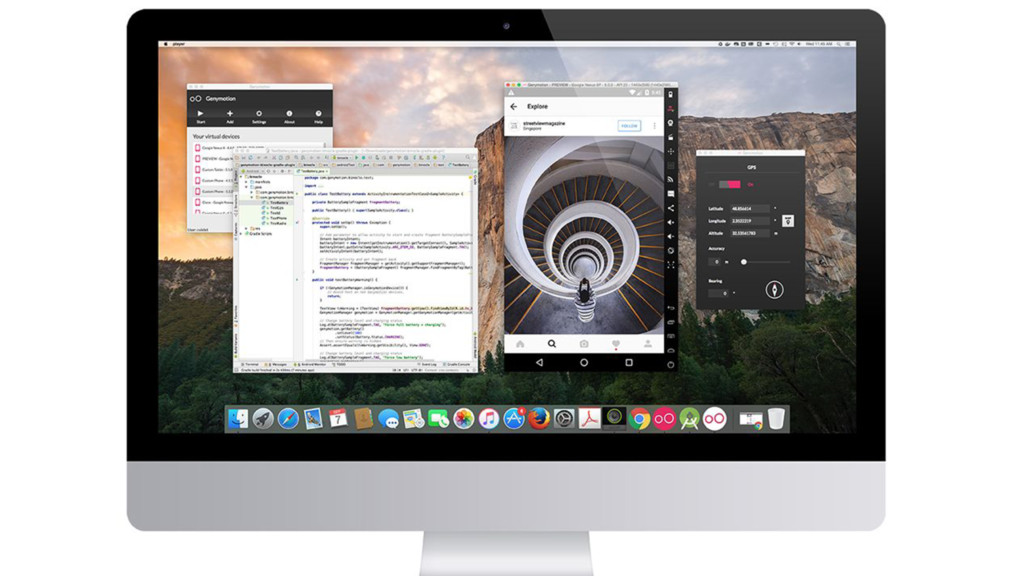This screenshot has height=576, width=1024.
Task: Select TestRadio in the project tree
Action: (x=278, y=223)
